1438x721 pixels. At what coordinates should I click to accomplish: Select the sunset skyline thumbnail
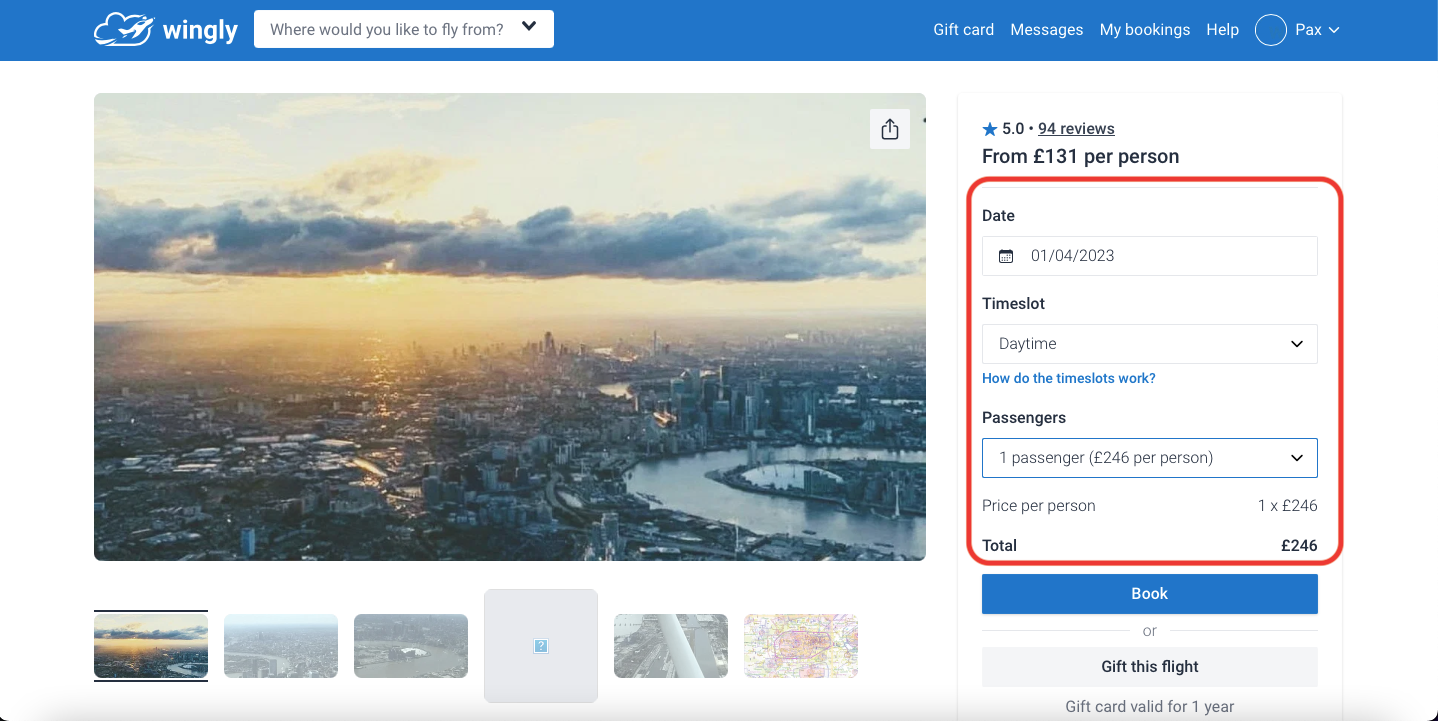pos(151,646)
